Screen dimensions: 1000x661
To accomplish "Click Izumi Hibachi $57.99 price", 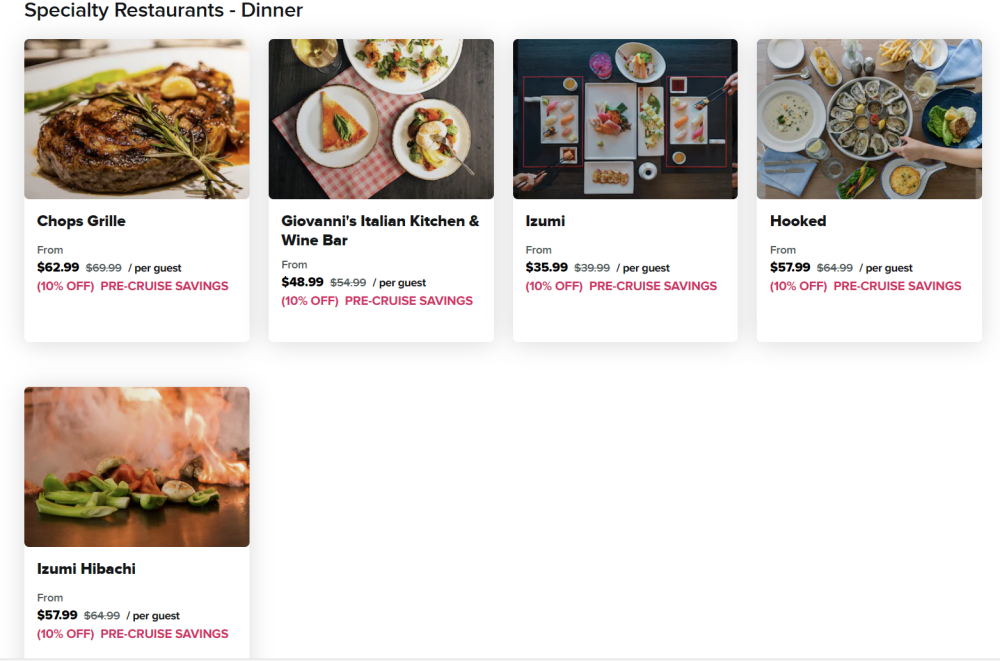I will click(58, 615).
